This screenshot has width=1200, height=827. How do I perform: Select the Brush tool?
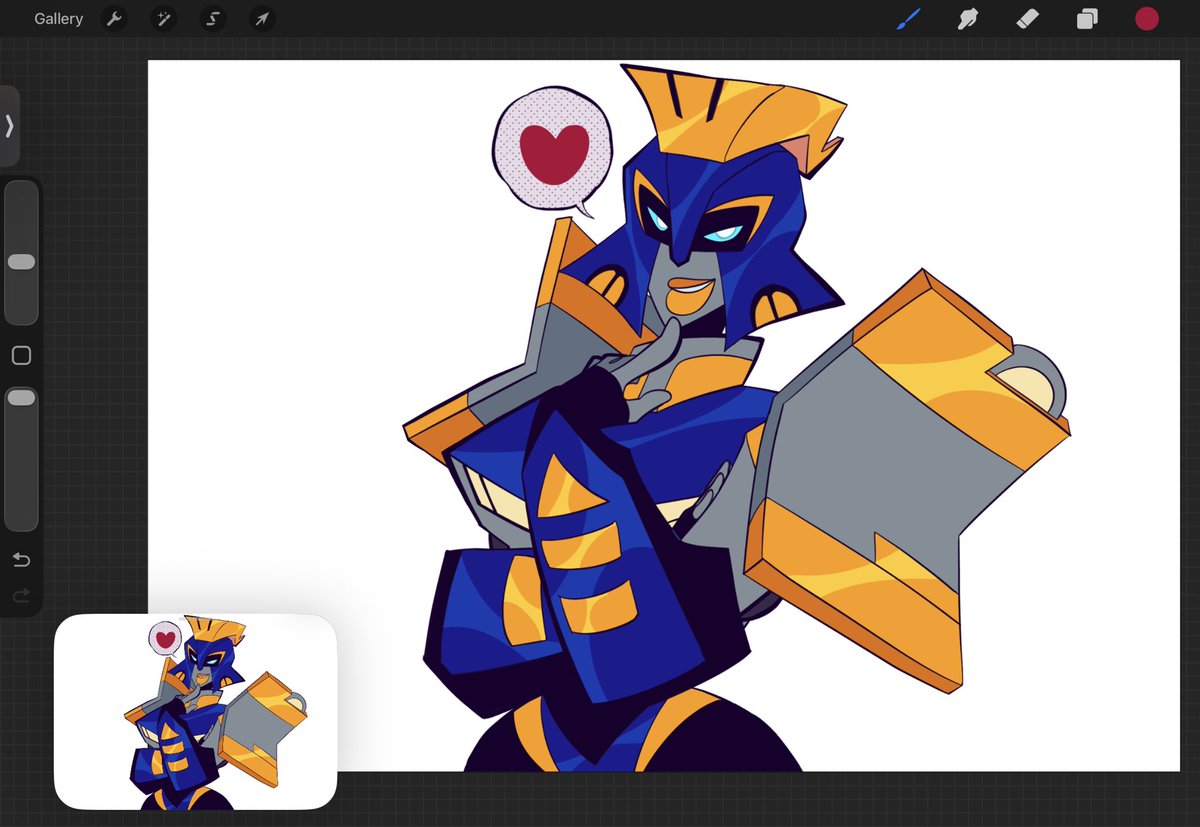(x=909, y=19)
